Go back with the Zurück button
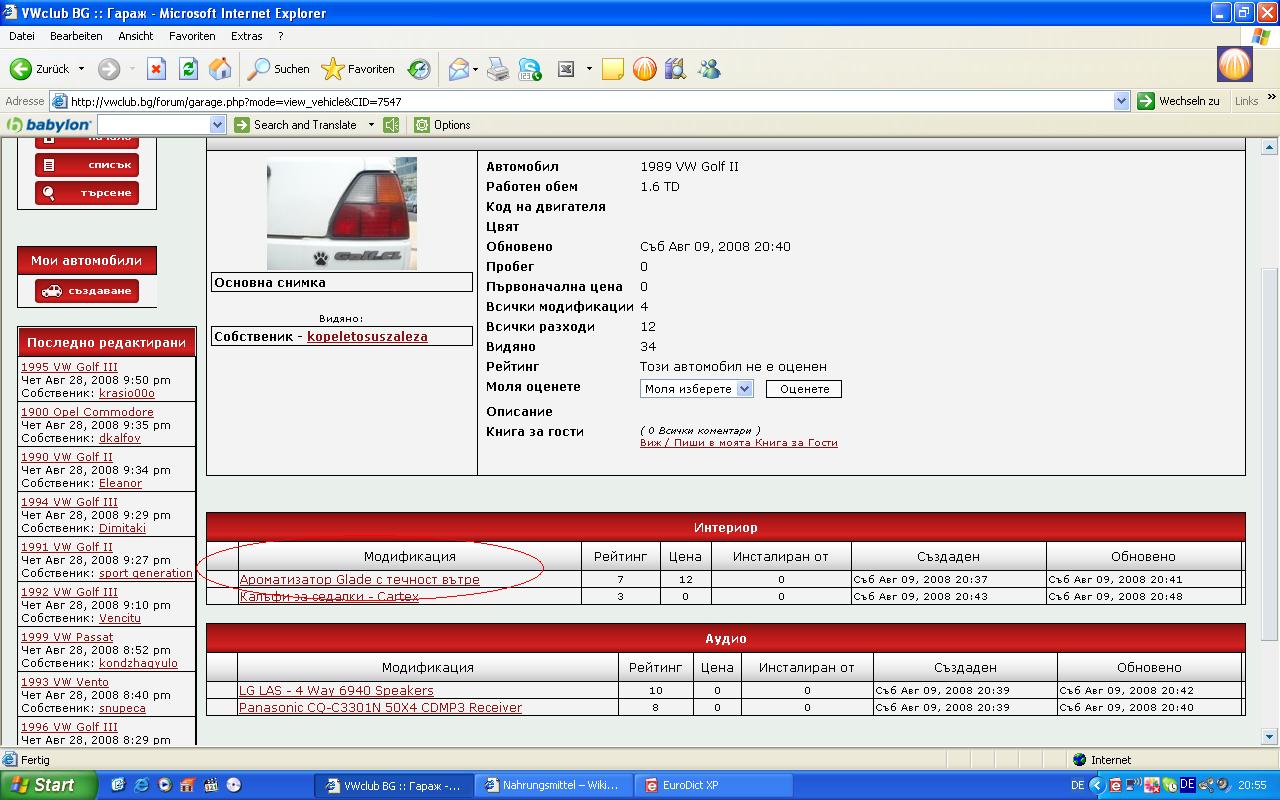Image resolution: width=1280 pixels, height=800 pixels. tap(40, 69)
